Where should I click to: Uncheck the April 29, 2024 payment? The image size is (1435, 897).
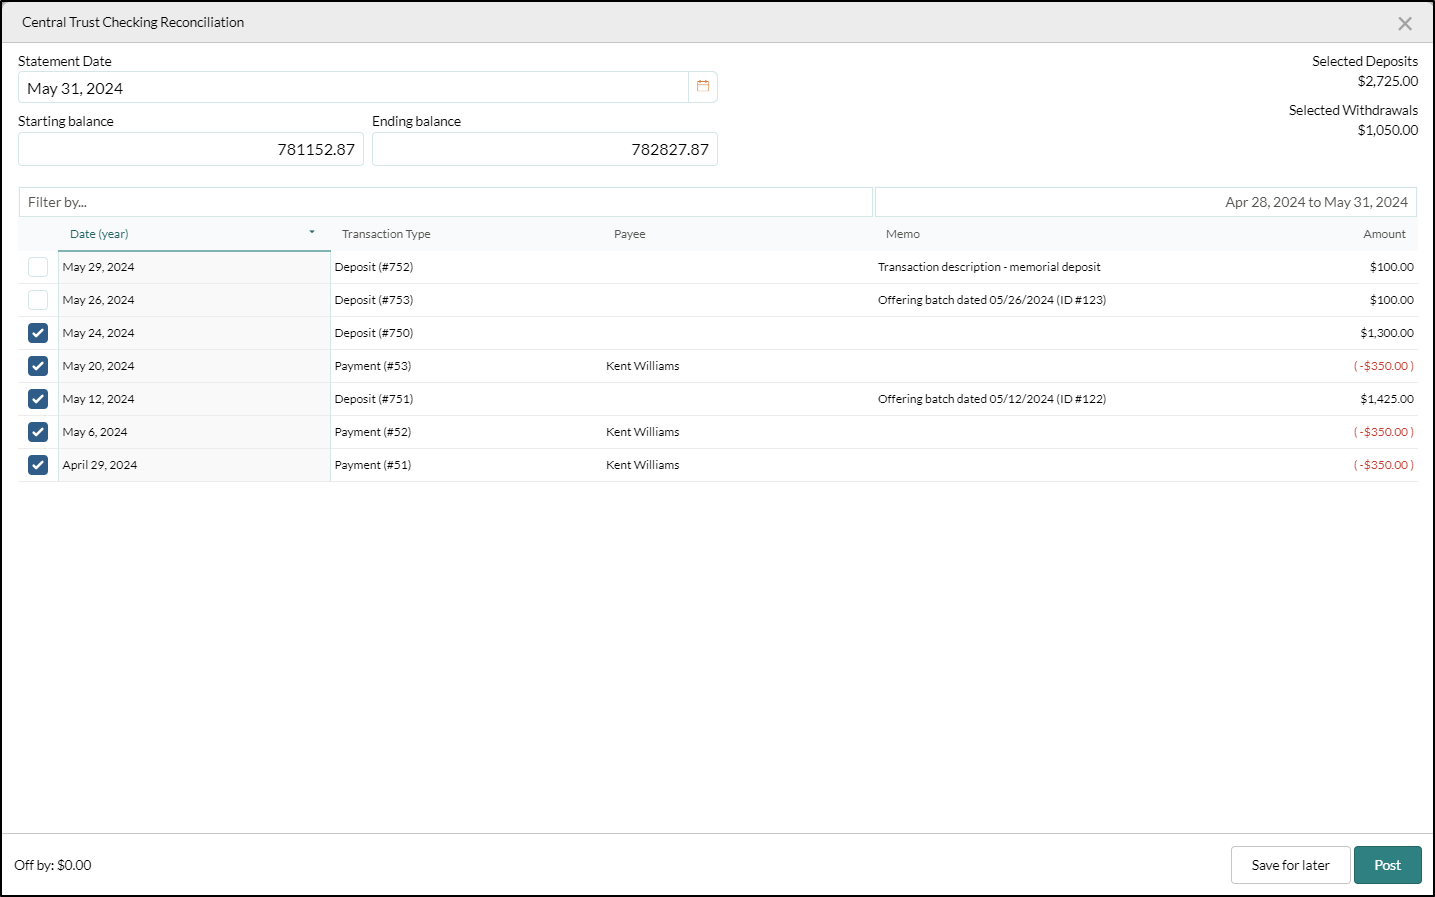pos(38,465)
